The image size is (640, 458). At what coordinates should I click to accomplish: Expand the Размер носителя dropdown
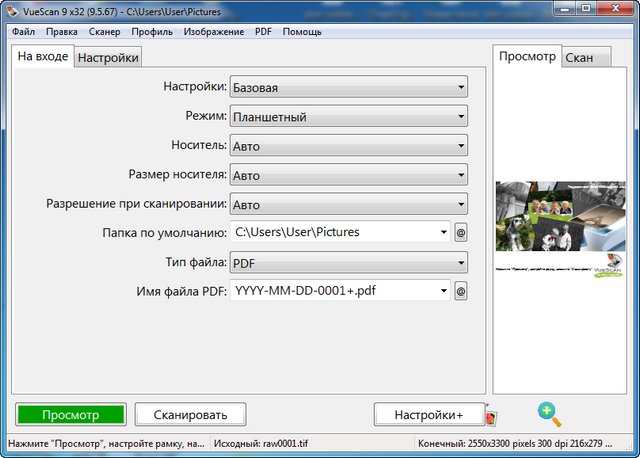348,175
